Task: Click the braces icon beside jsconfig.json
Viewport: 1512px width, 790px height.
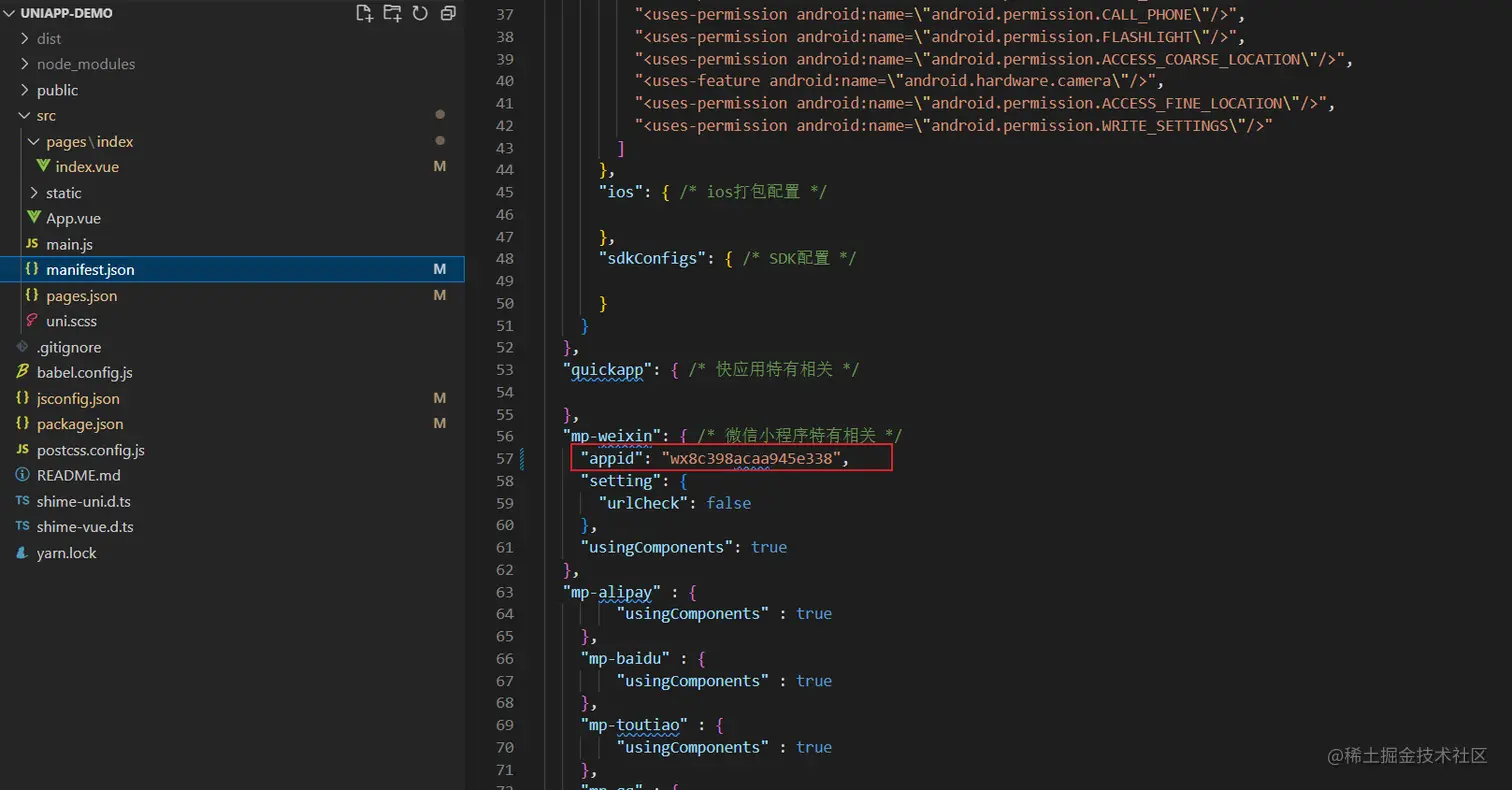Action: (22, 399)
